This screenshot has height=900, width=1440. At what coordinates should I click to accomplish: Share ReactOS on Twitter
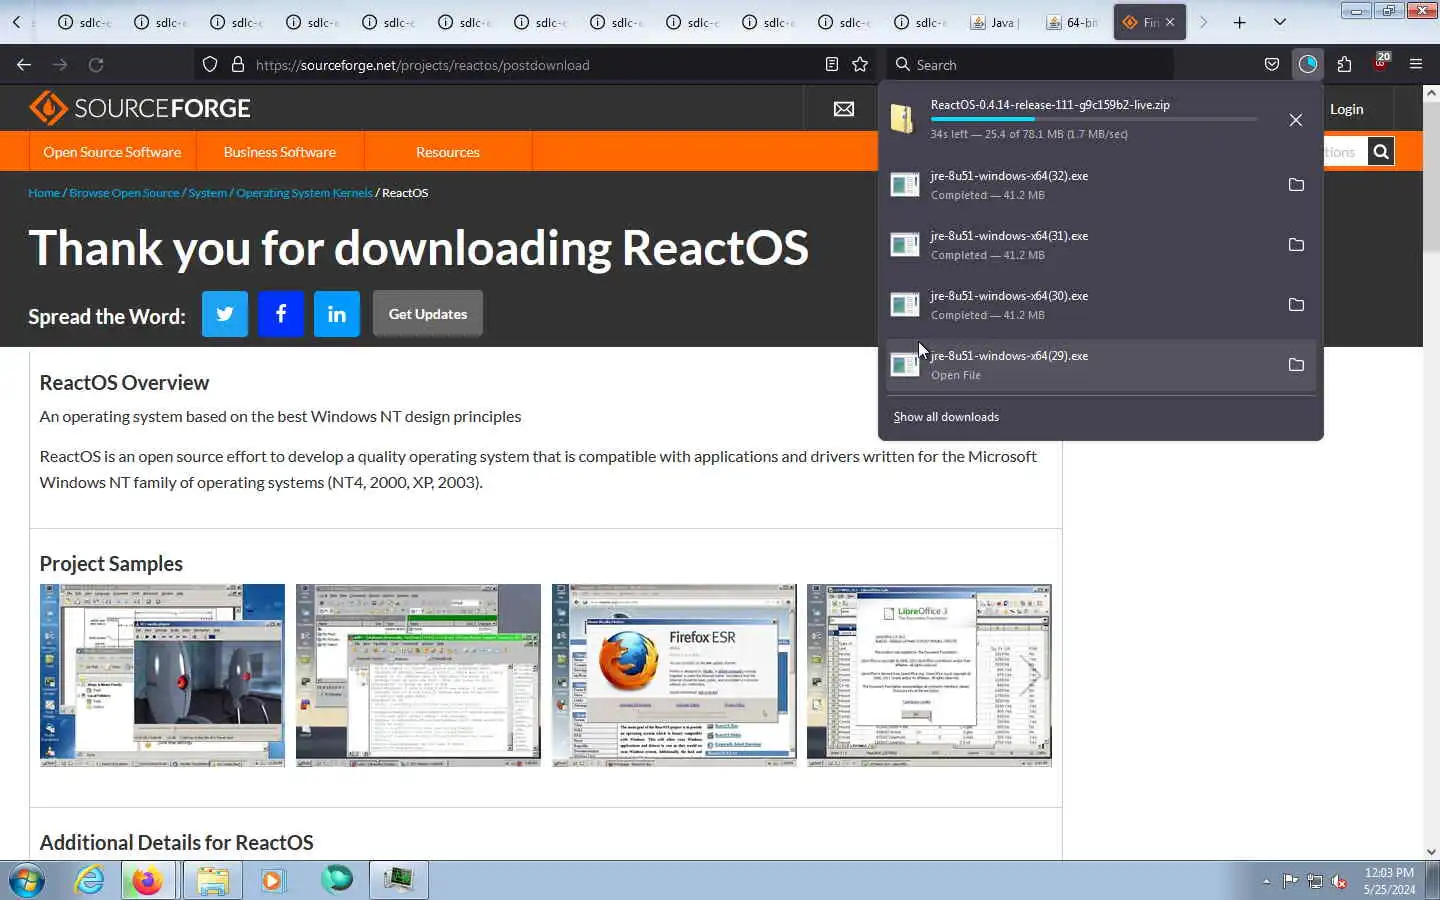click(x=225, y=314)
